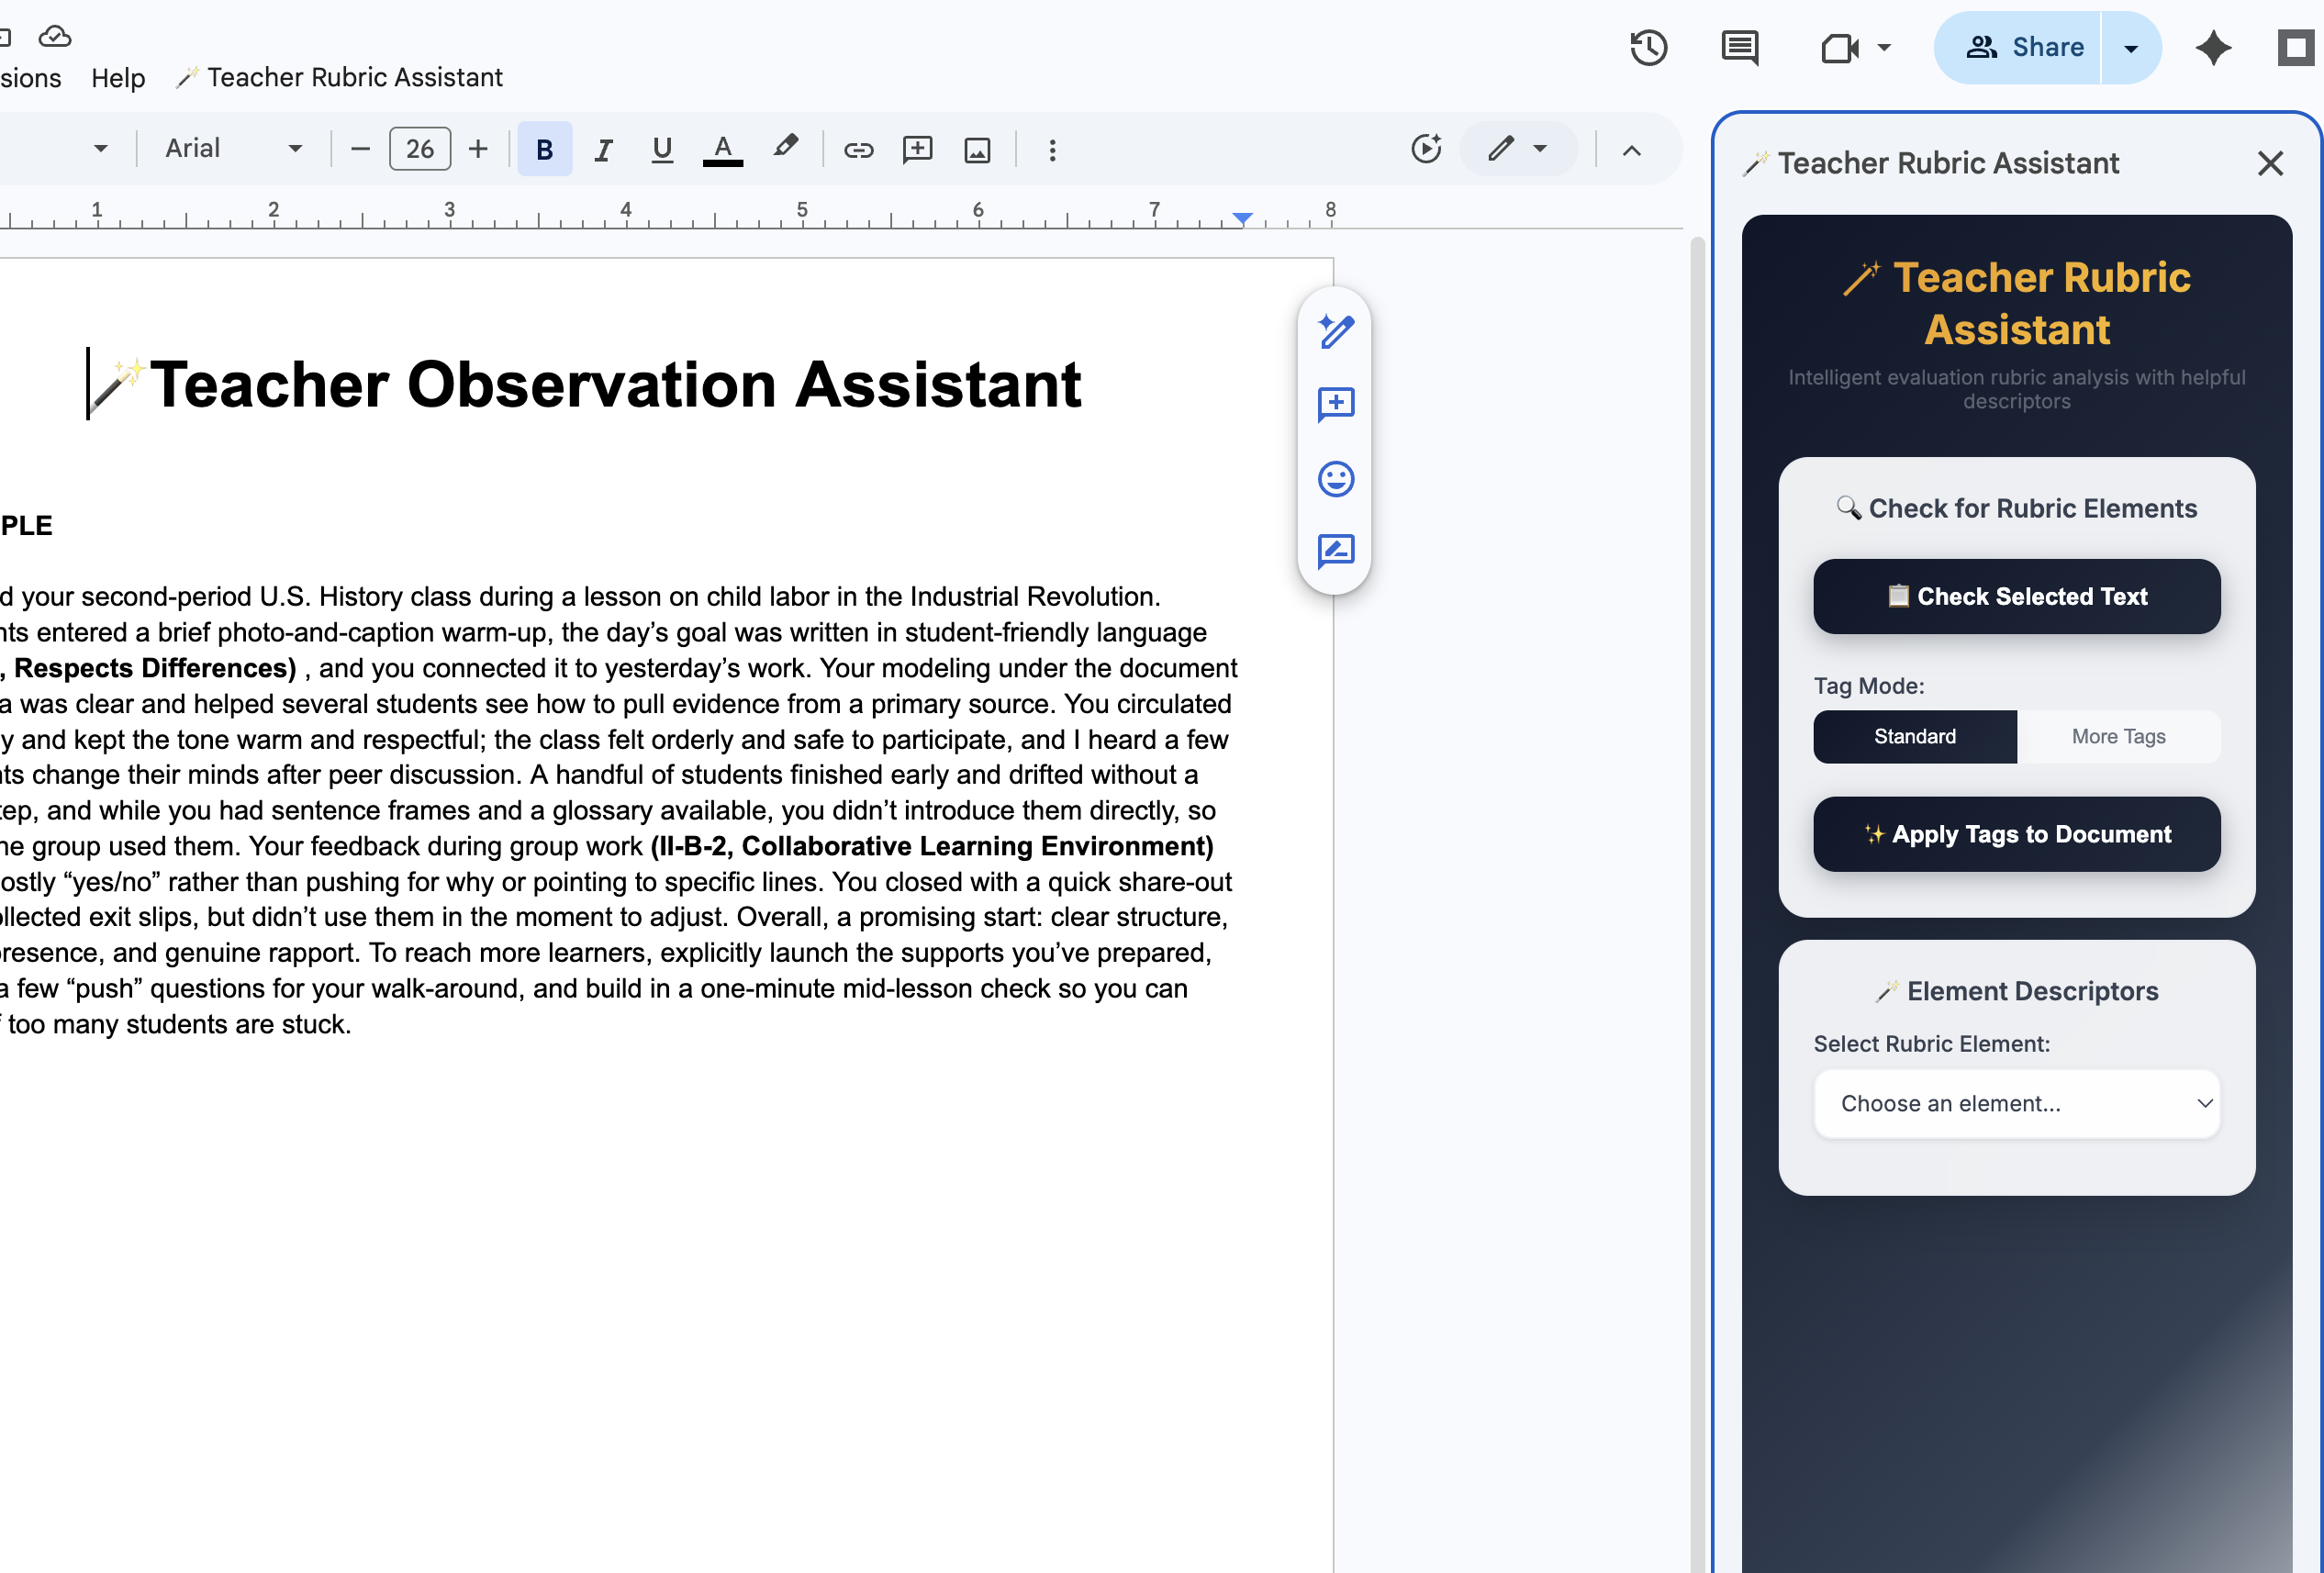Insert an image using the toolbar icon

(x=977, y=149)
